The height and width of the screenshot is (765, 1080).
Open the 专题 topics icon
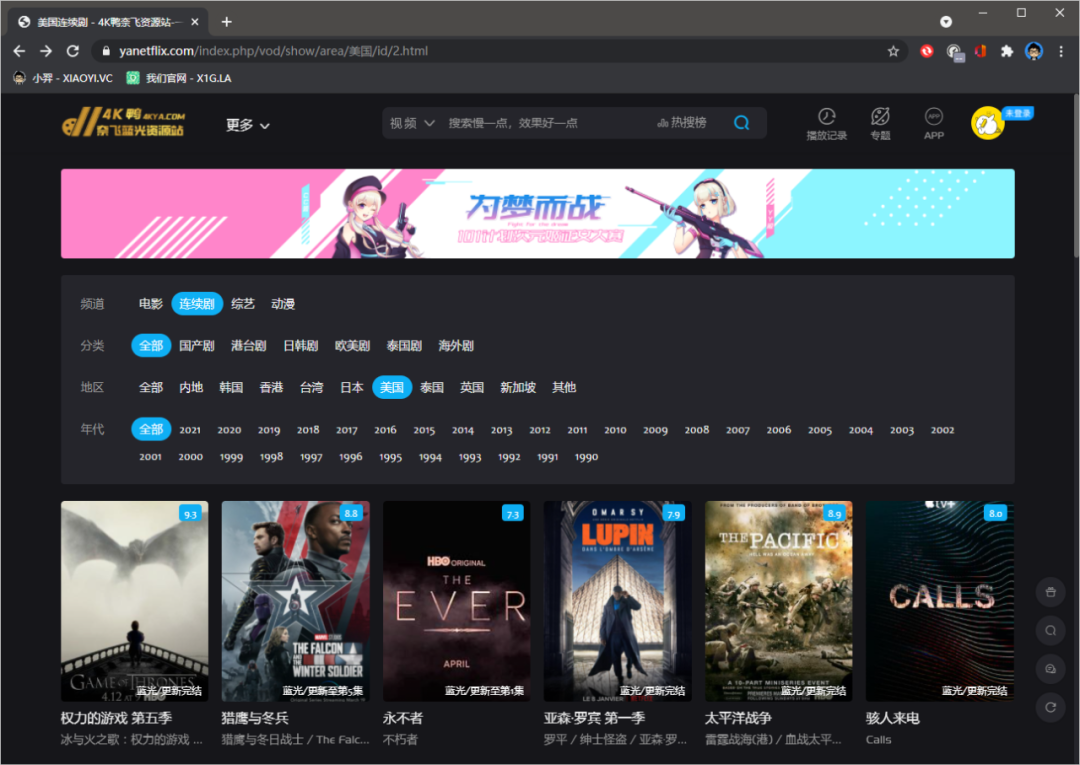(x=880, y=124)
